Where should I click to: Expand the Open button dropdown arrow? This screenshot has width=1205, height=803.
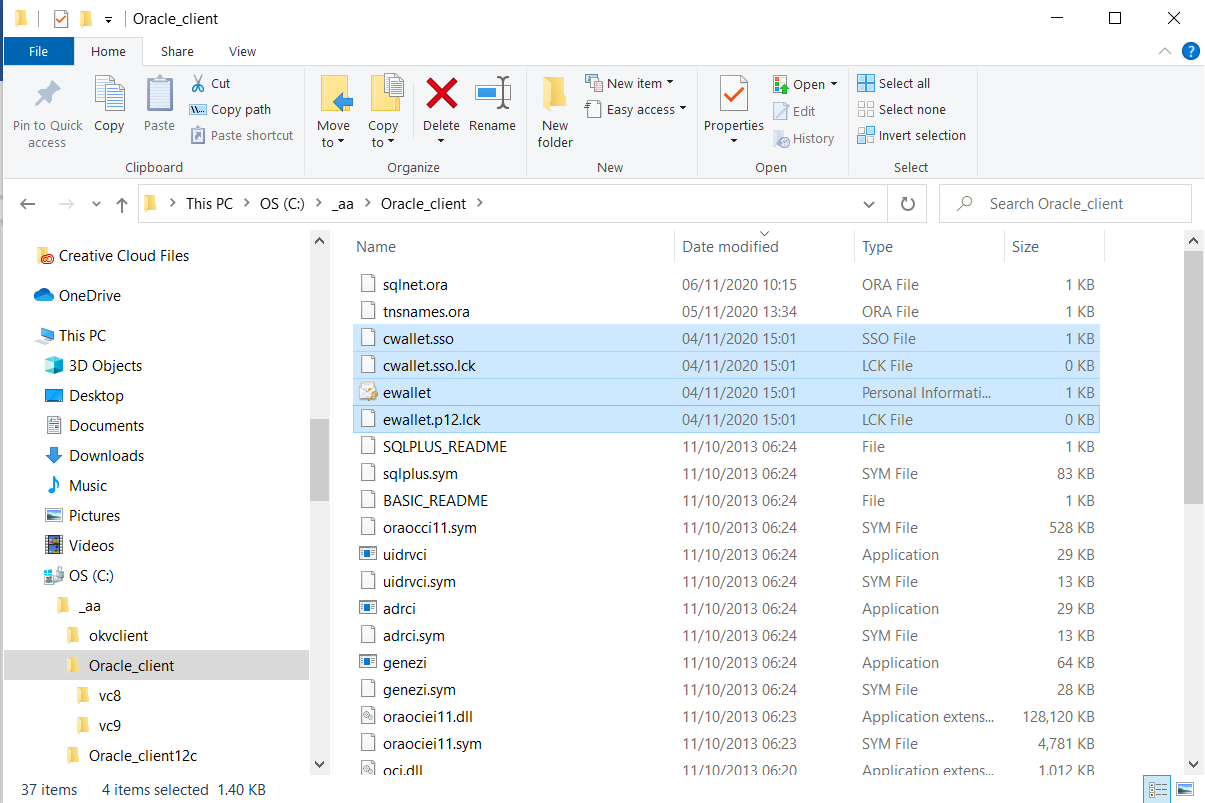point(834,84)
